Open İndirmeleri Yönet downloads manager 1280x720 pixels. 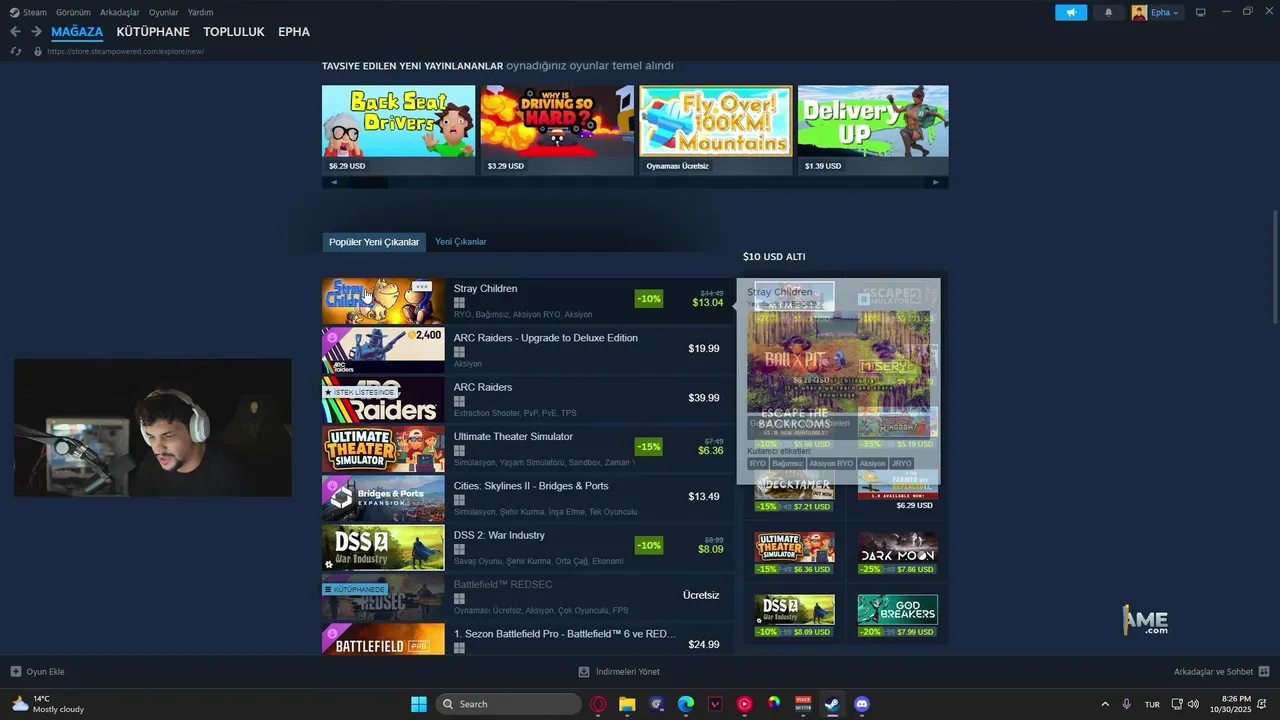pyautogui.click(x=619, y=672)
